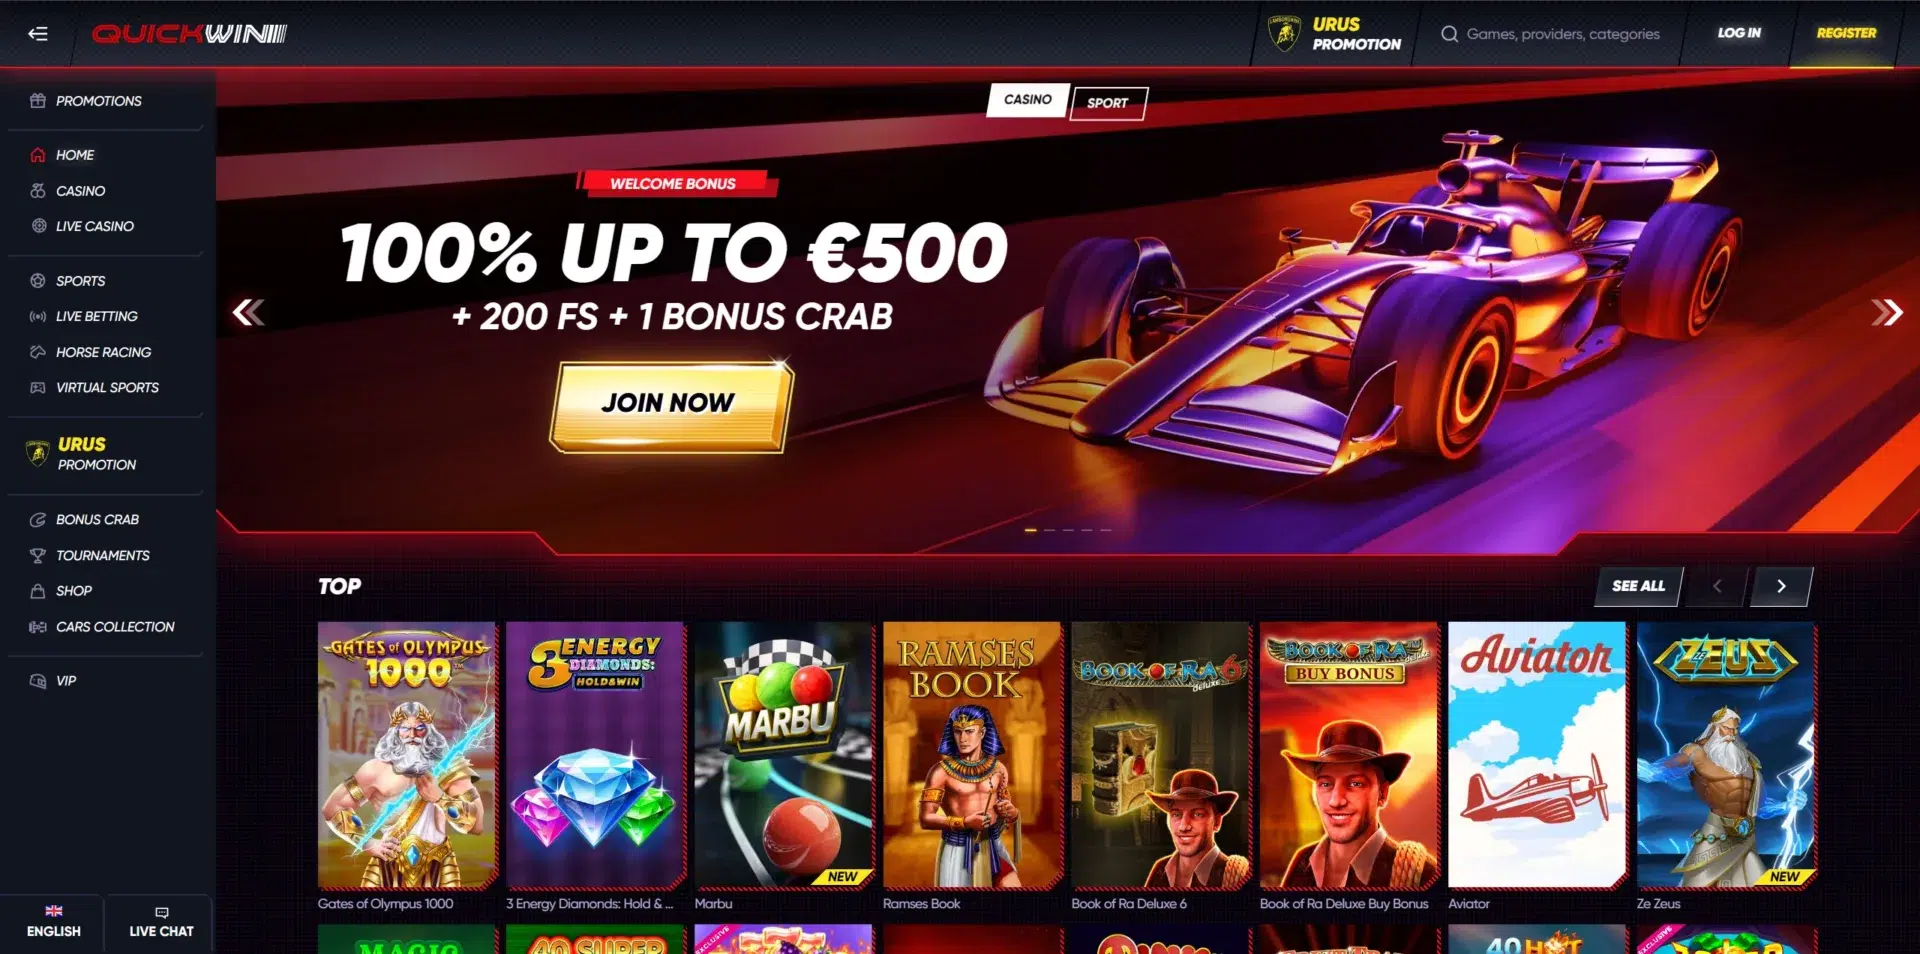
Task: Click the search magnifier icon
Action: [1449, 34]
